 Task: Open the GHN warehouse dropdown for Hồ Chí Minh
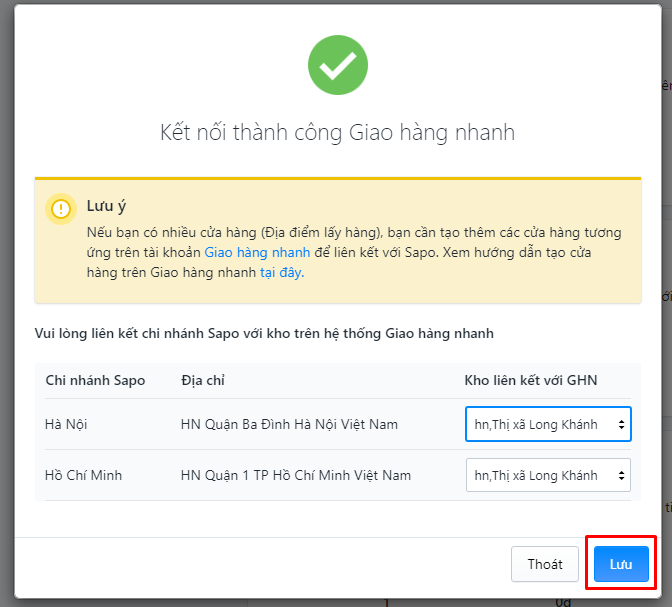[x=548, y=475]
